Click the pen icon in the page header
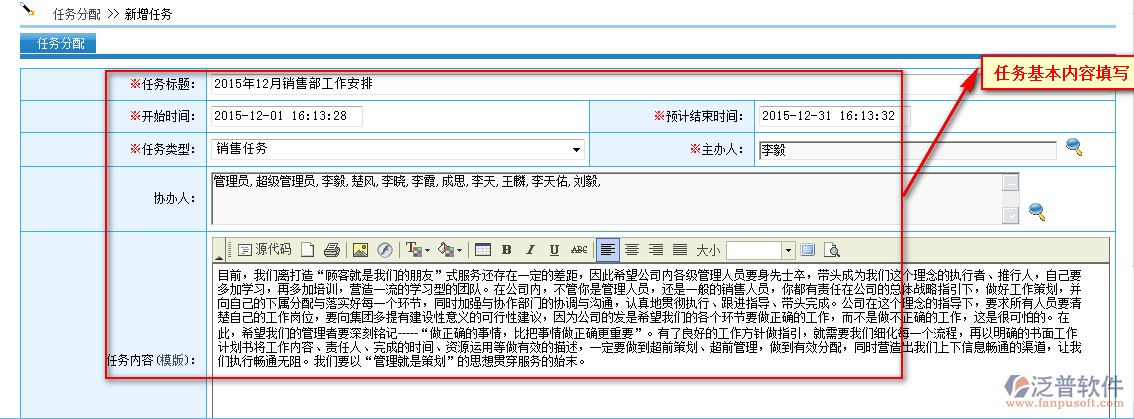The image size is (1134, 419). [29, 11]
